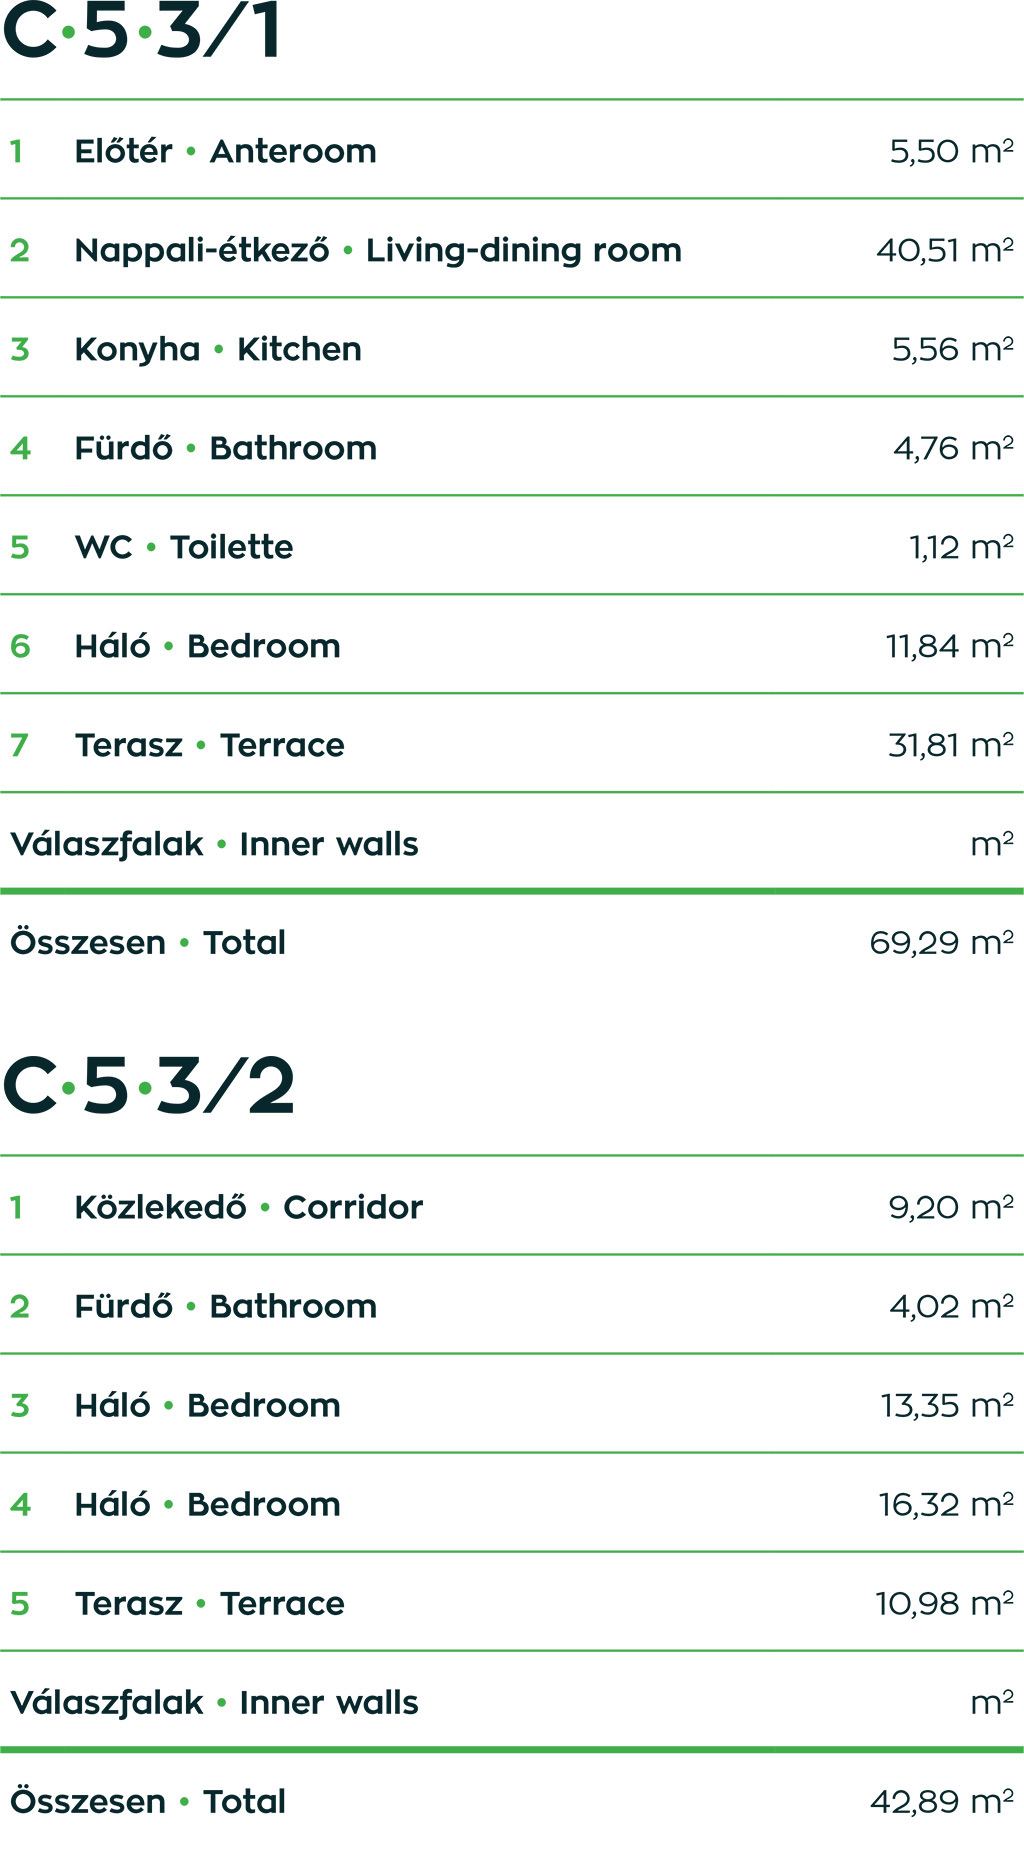This screenshot has height=1857, width=1024.
Task: Click the 9,20 m² corridor area value
Action: point(950,1207)
